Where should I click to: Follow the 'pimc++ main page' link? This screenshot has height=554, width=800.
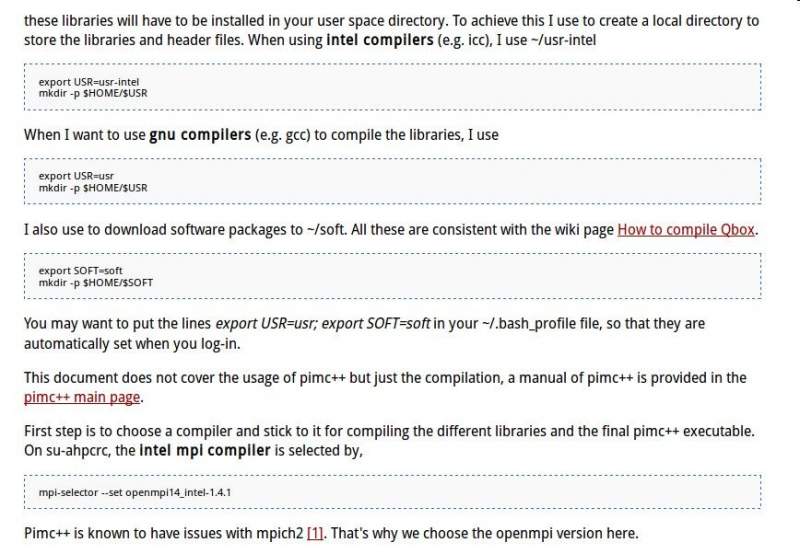pyautogui.click(x=83, y=397)
